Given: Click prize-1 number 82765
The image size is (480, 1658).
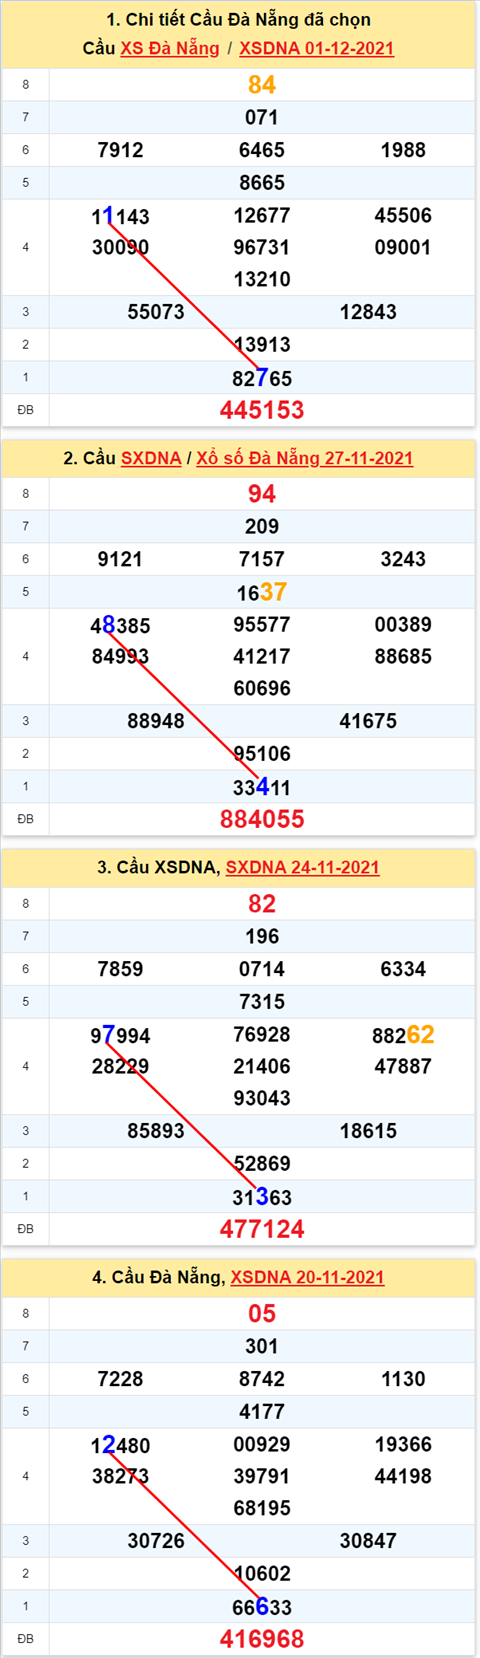Looking at the screenshot, I should pos(262,378).
